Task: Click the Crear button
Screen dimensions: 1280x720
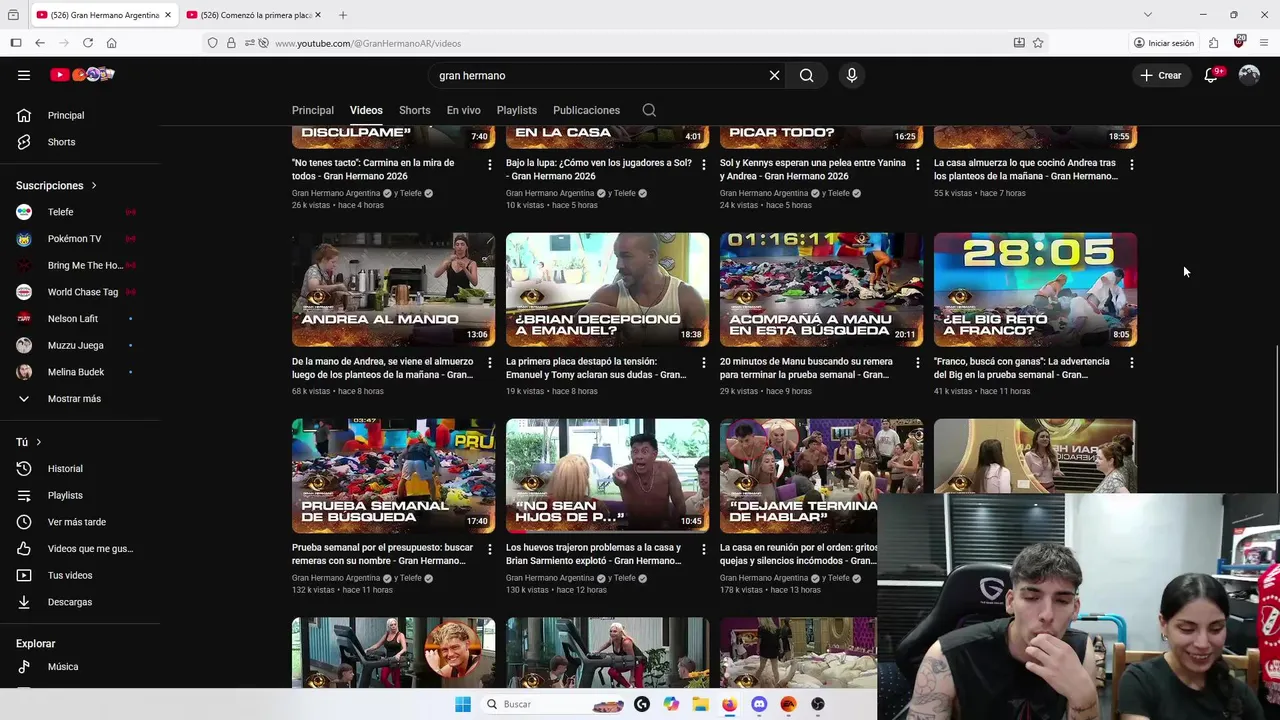Action: (1161, 75)
